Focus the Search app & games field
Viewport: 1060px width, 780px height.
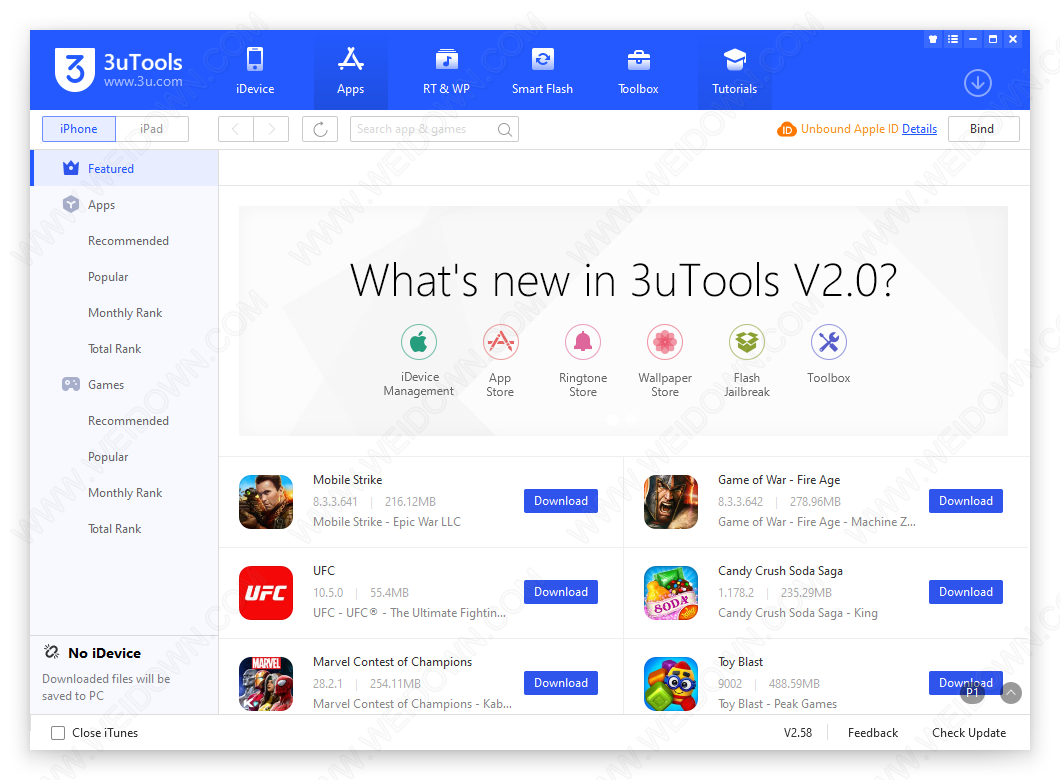[434, 129]
